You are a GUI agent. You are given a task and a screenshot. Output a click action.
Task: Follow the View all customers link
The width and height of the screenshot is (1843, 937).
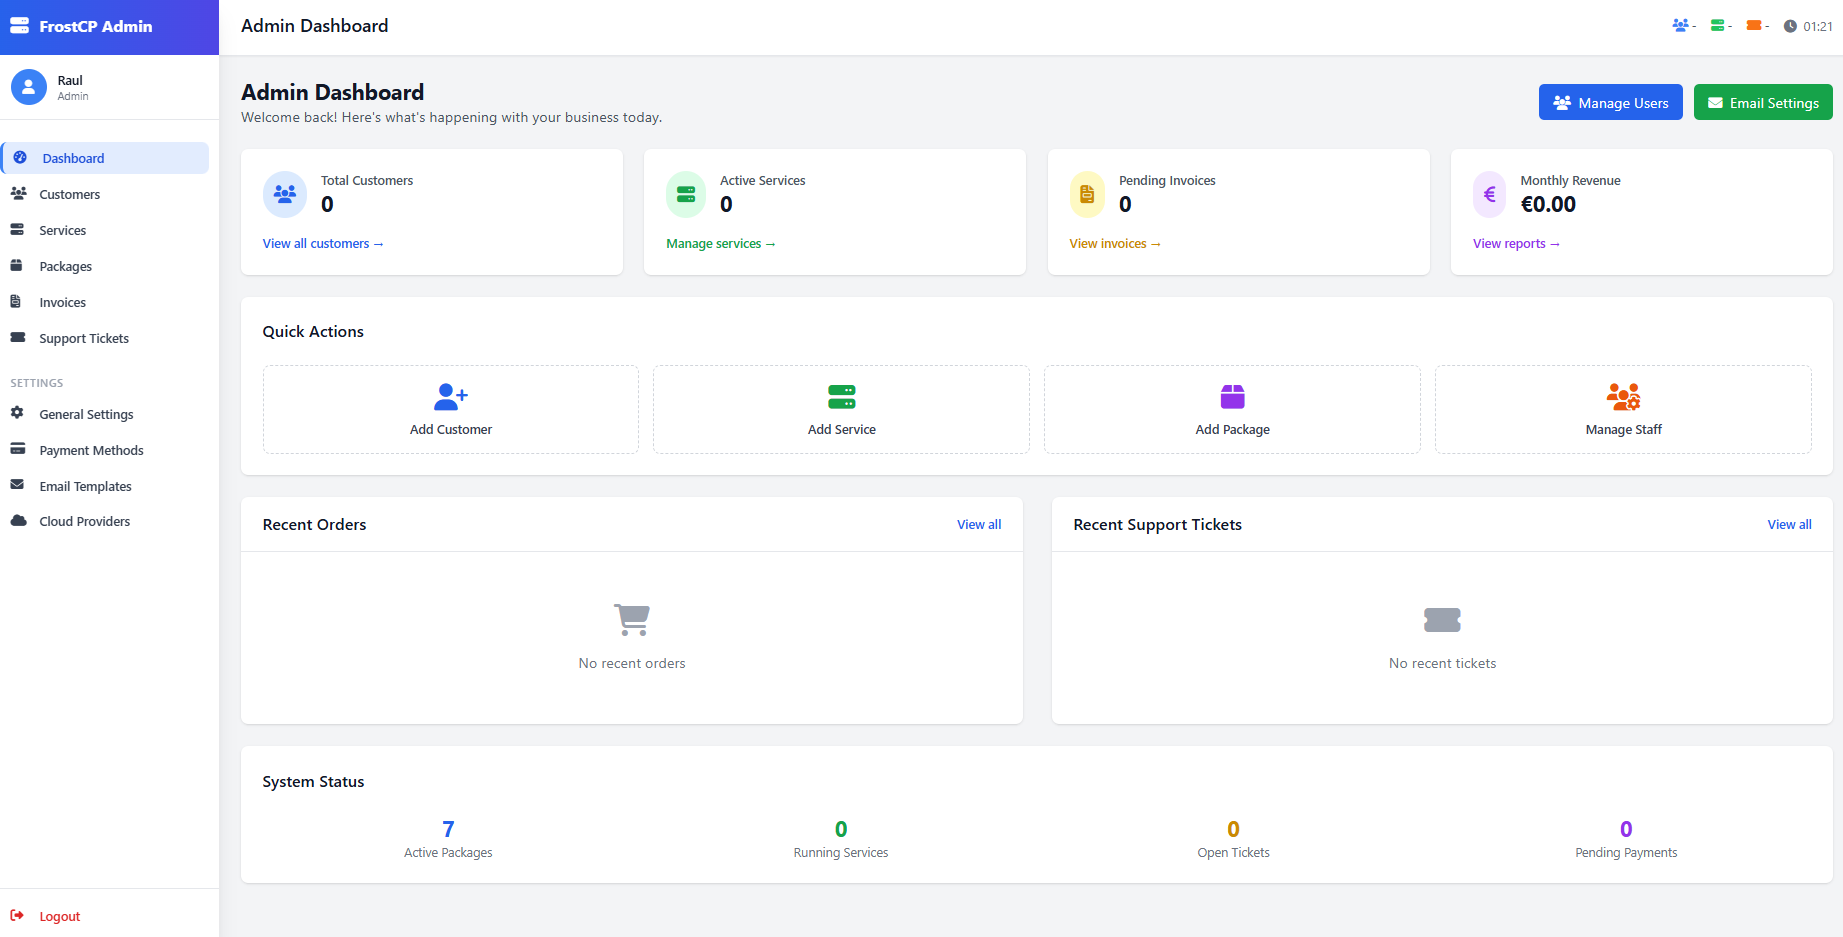click(x=323, y=243)
